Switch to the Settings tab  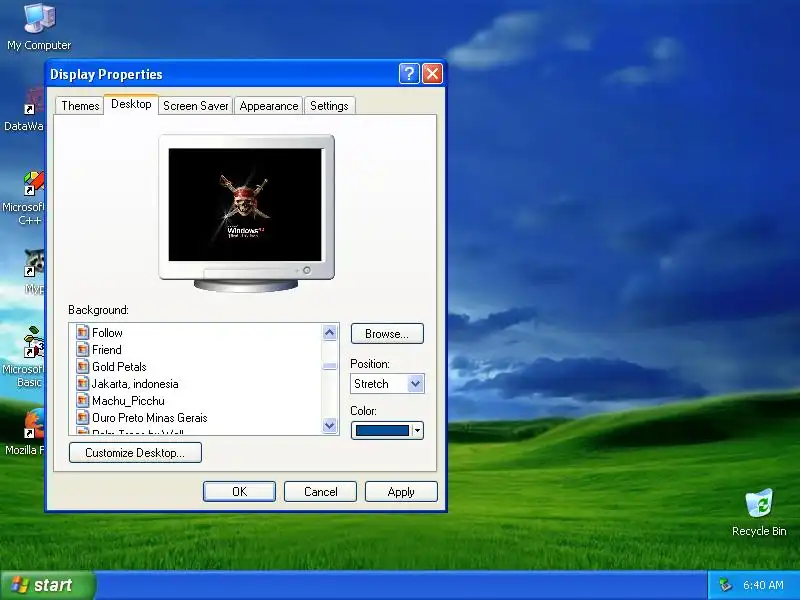(329, 106)
